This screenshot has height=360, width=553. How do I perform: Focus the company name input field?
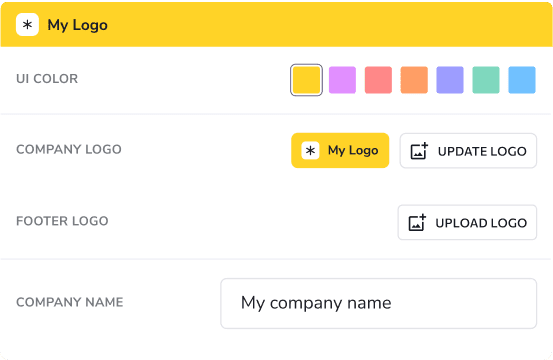(379, 304)
